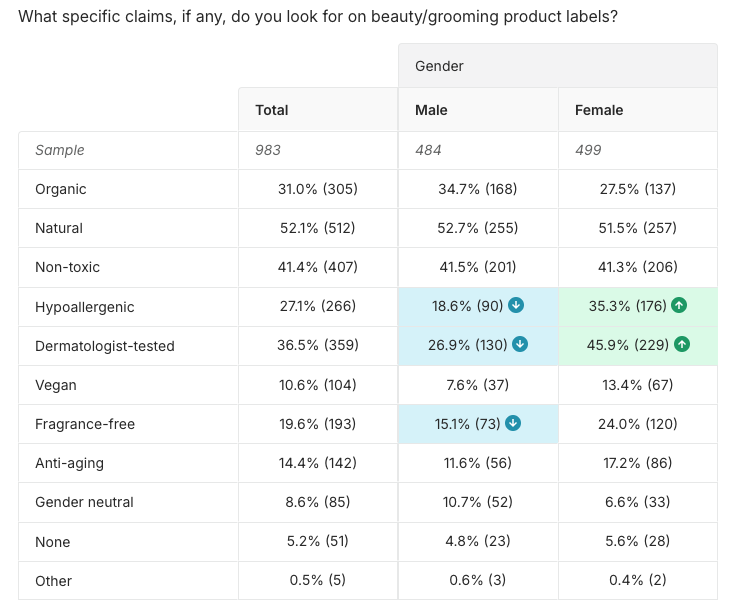Click down arrow in Male Dermatologist-tested cell
This screenshot has width=731, height=612.
[520, 345]
